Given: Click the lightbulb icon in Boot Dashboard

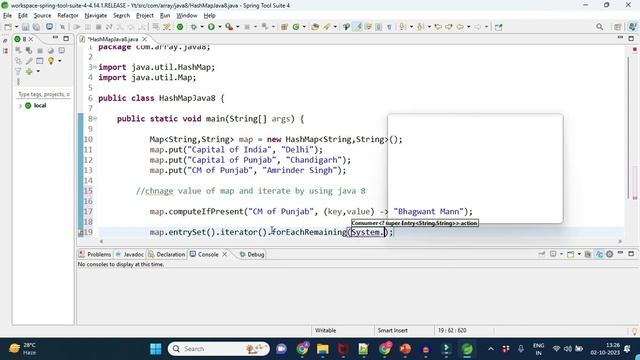Looking at the screenshot, I should (51, 61).
